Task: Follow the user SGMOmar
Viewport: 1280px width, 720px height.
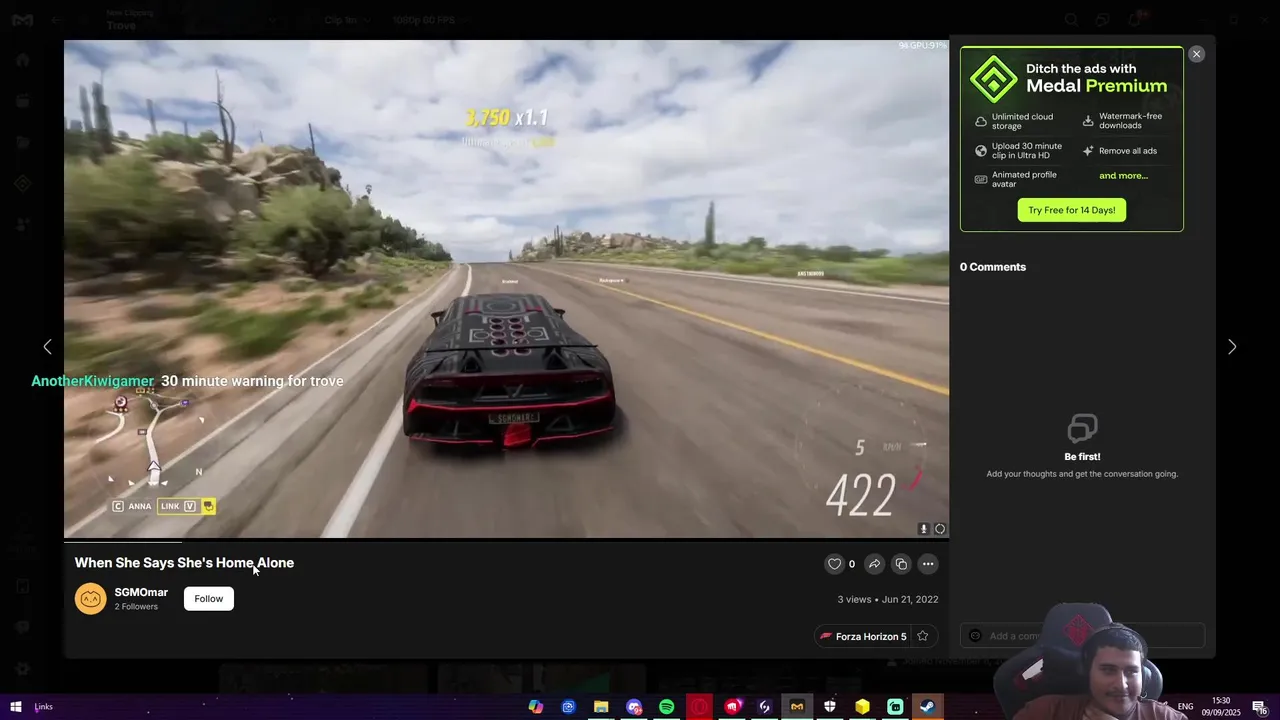Action: tap(209, 598)
